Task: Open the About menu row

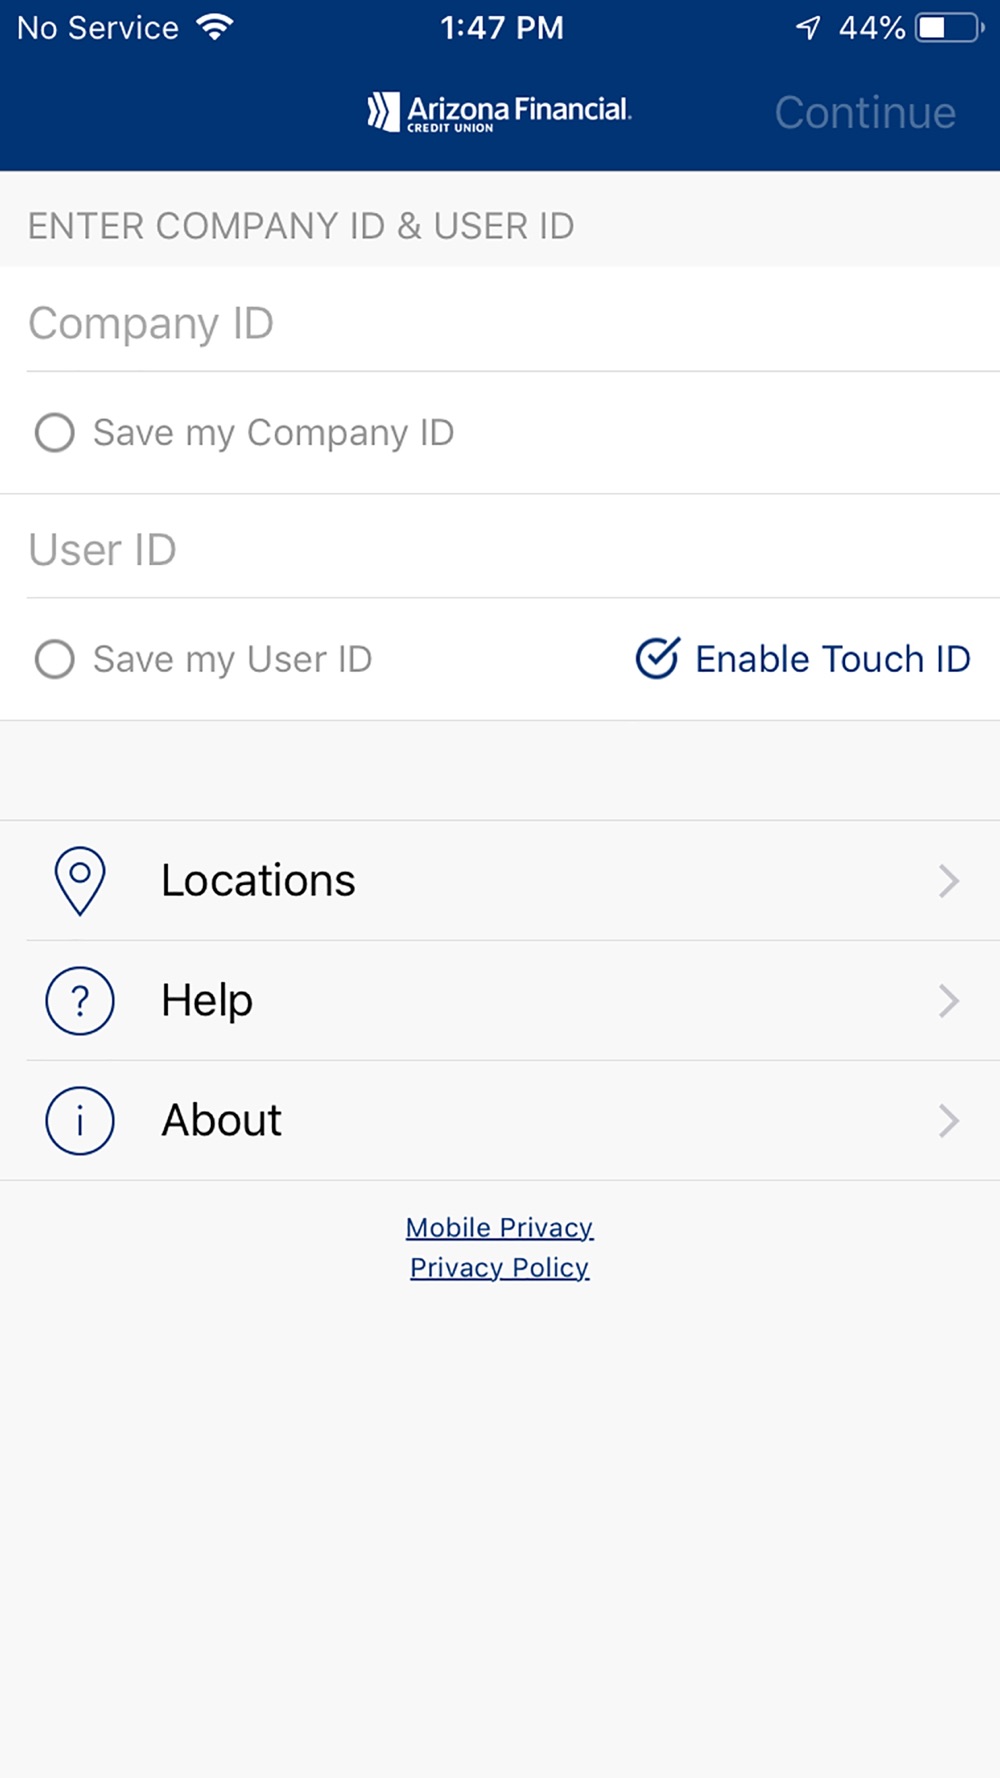Action: (x=500, y=1120)
